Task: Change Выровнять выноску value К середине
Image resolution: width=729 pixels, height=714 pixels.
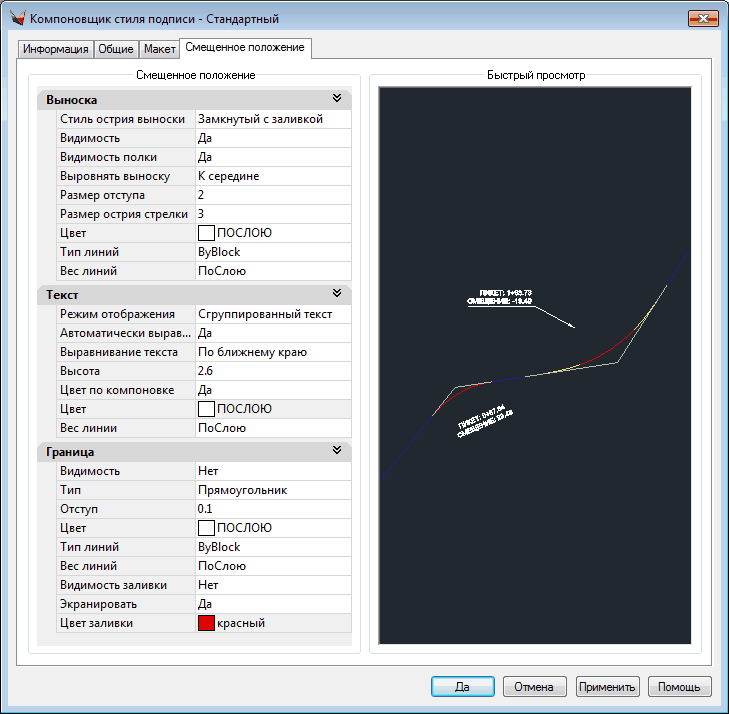Action: click(x=273, y=176)
